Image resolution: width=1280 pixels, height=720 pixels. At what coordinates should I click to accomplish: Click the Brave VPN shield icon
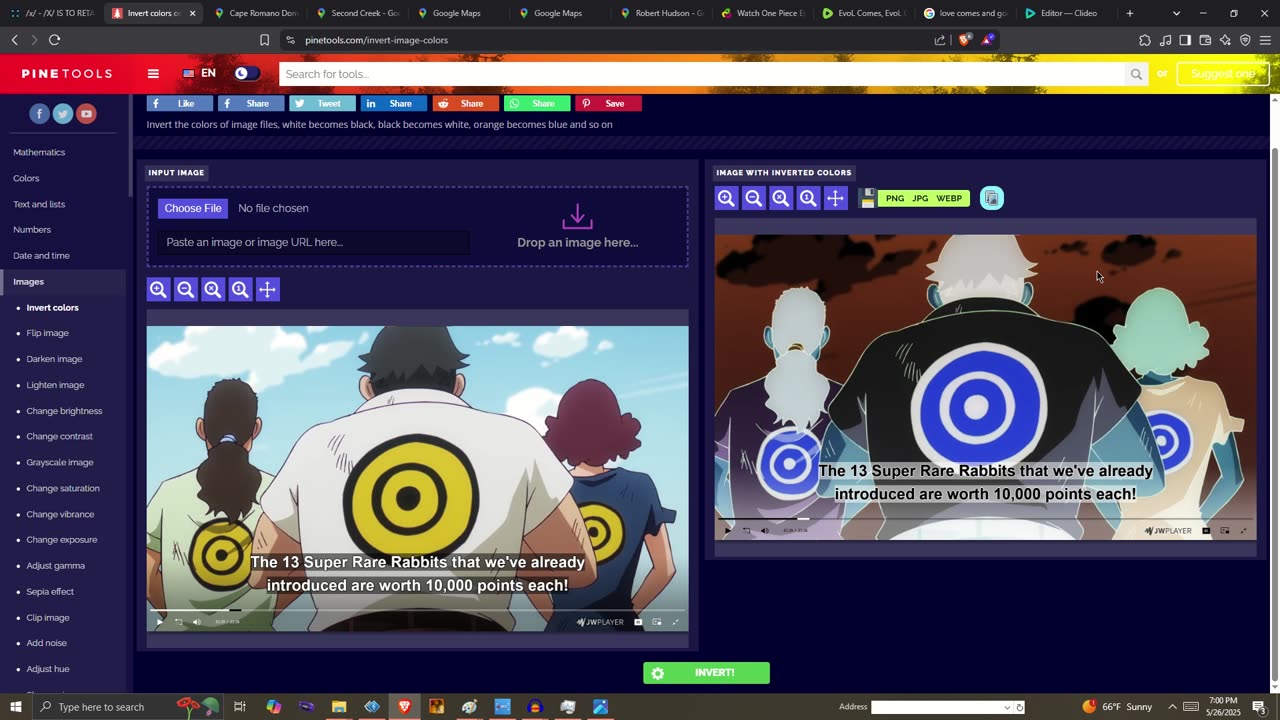coord(1245,40)
